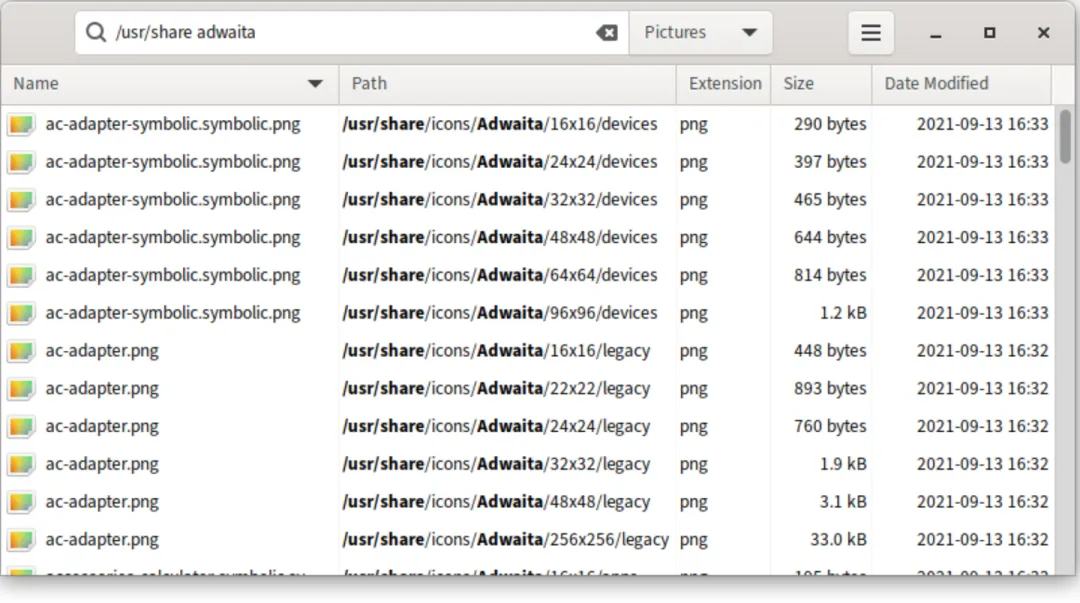Screen dimensions: 1080x603
Task: Click path /usr/share/icons/Adwaita/48x48/legacy
Action: [497, 502]
